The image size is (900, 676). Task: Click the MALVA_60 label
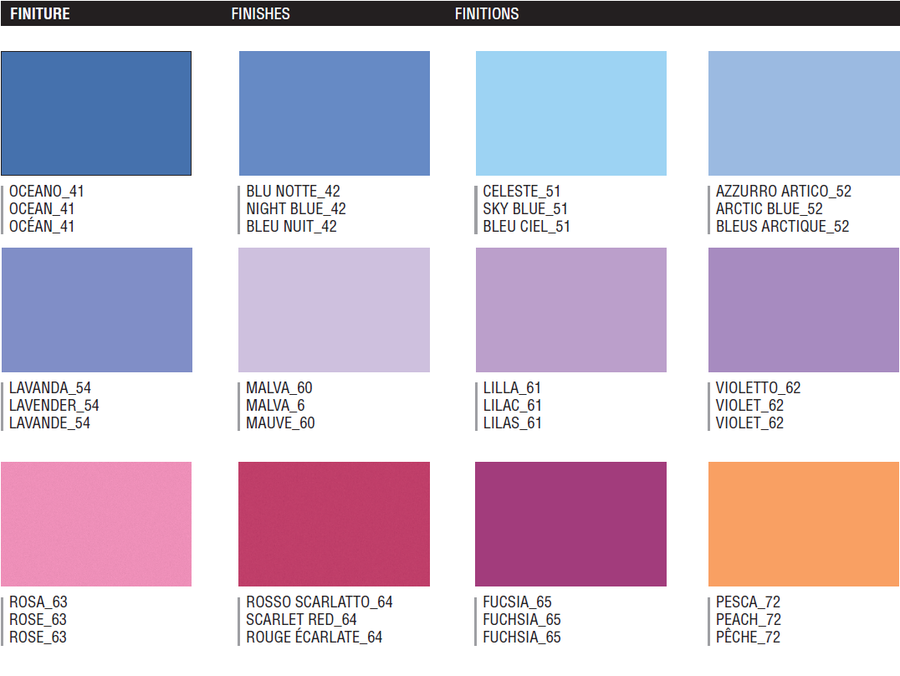(x=280, y=388)
